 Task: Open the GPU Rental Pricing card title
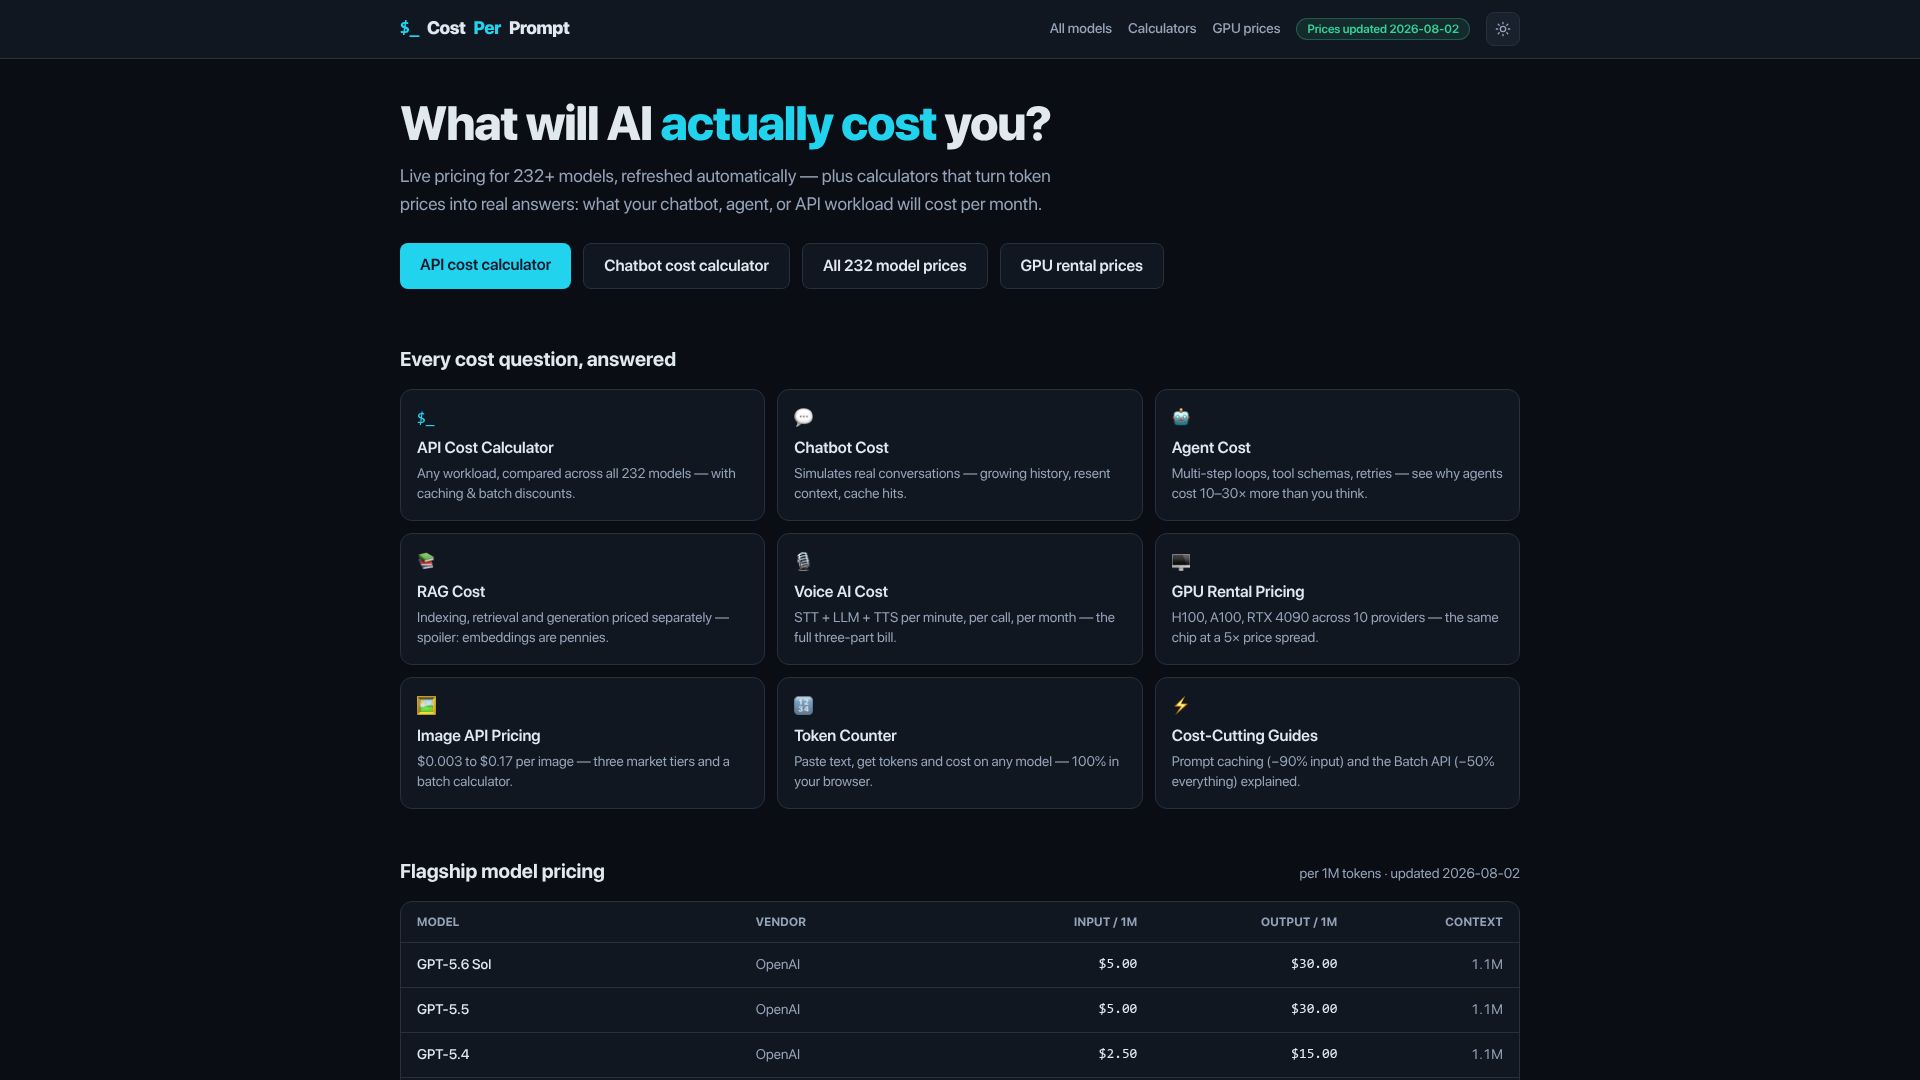(1238, 592)
